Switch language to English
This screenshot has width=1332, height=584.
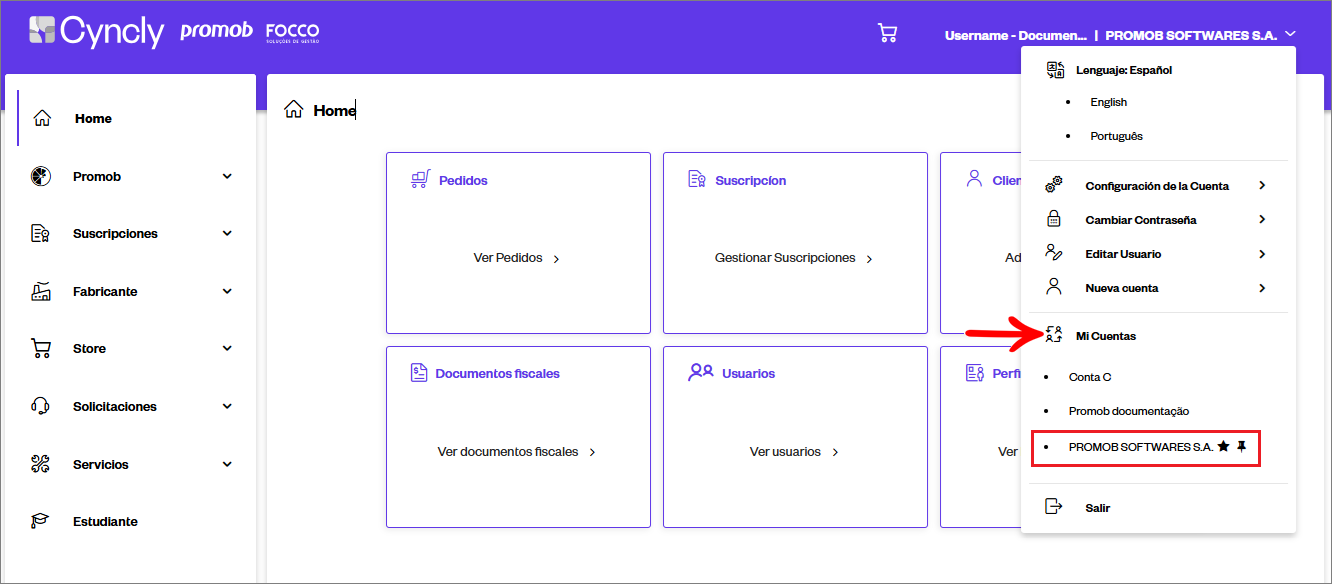point(1108,102)
